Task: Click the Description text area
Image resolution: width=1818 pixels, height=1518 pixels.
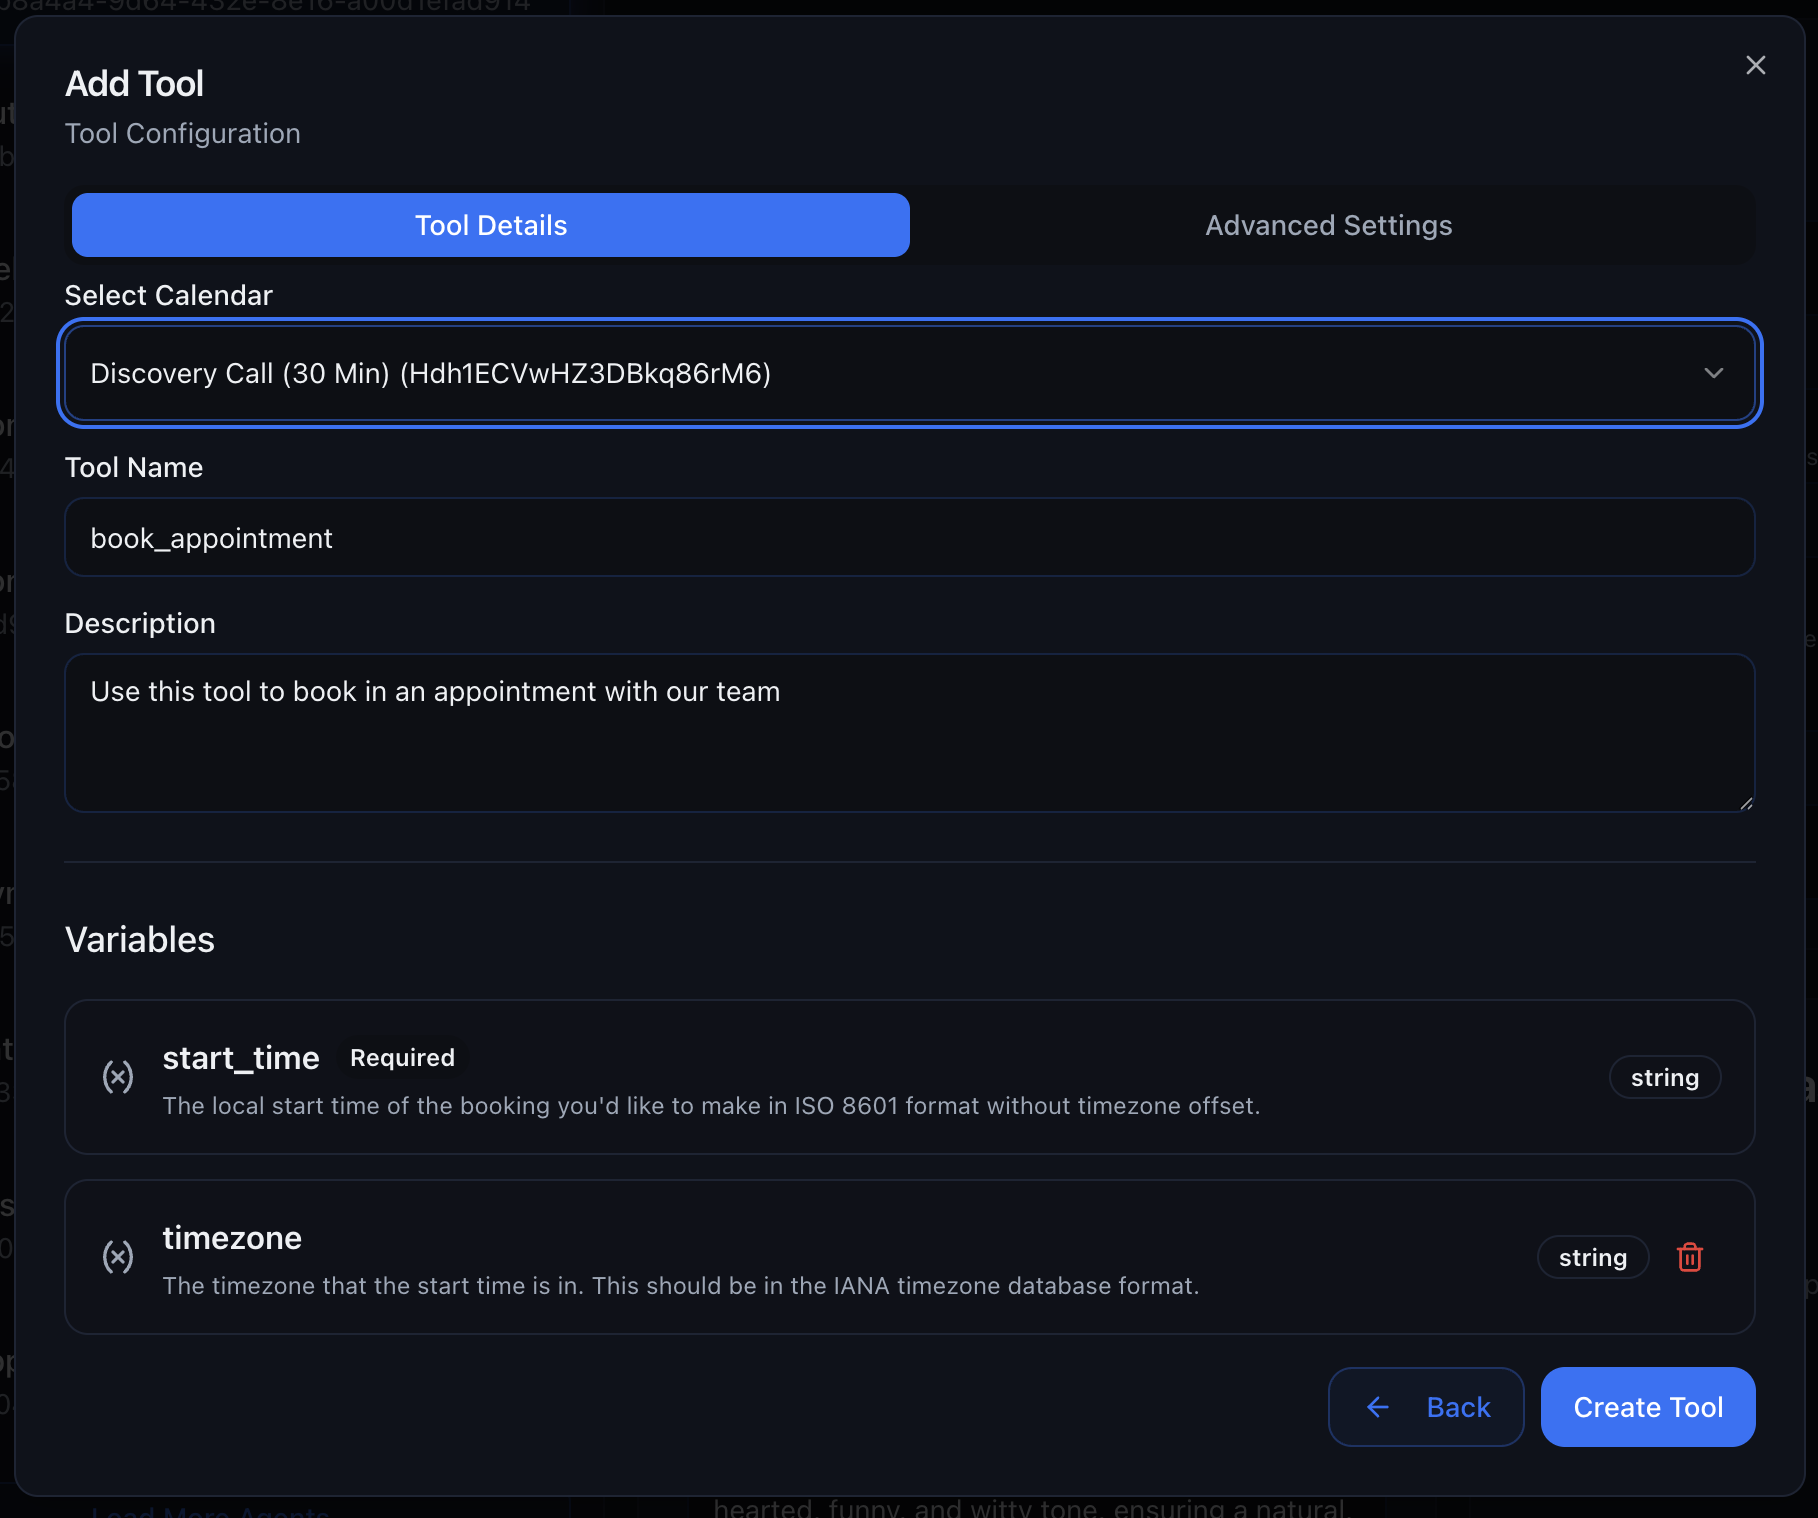Action: (908, 733)
